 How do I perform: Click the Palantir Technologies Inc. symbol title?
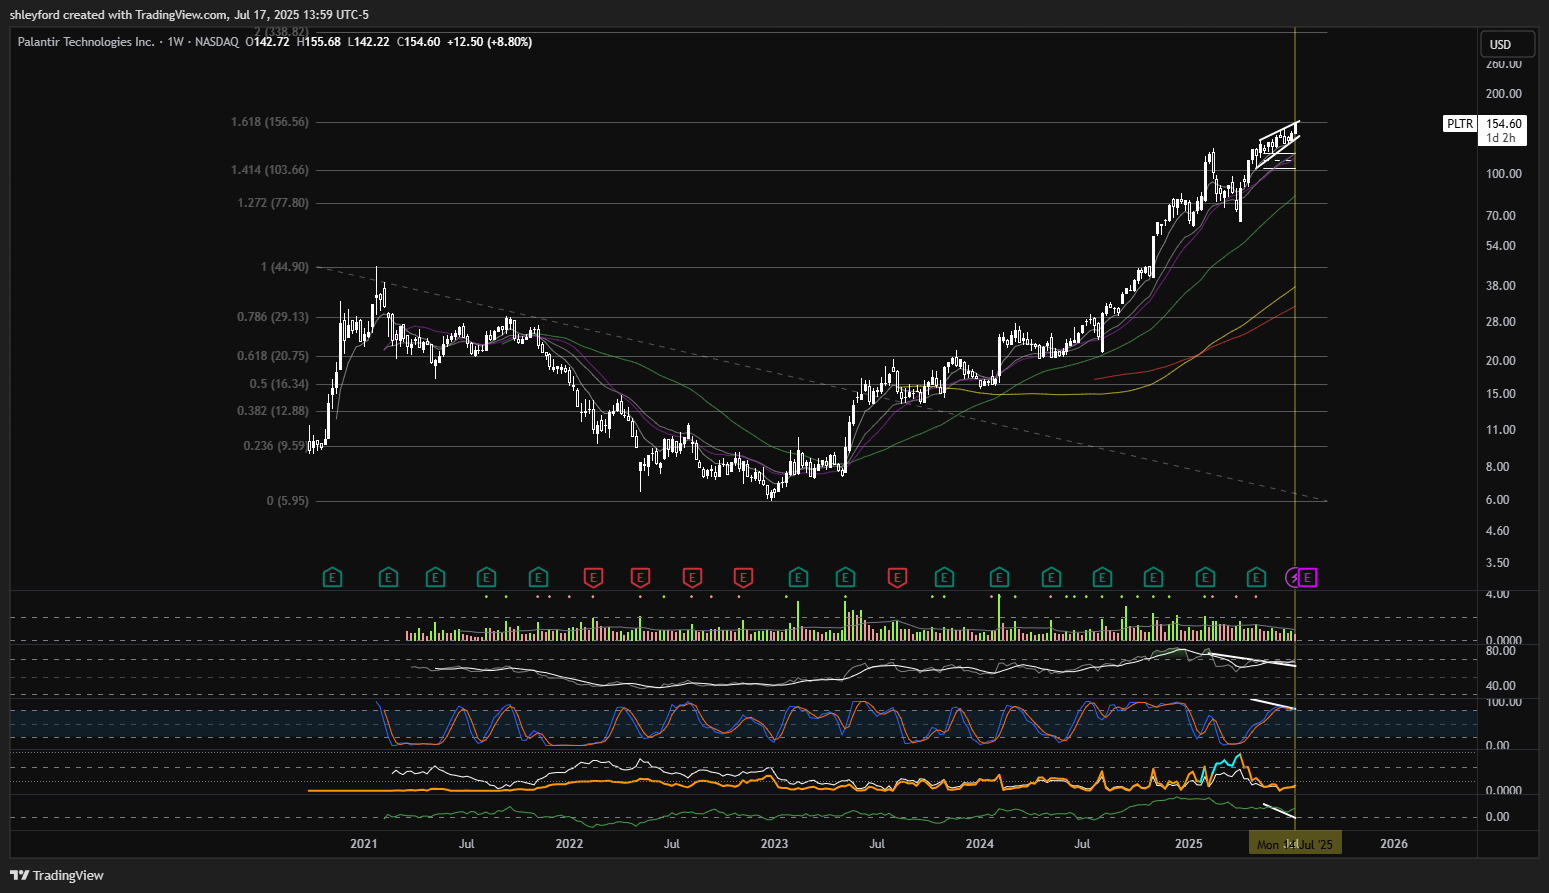point(86,42)
